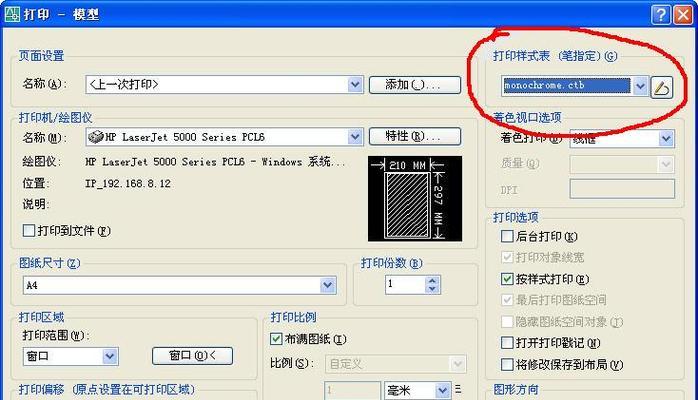Viewport: 698px width, 400px height.
Task: Enable the 后台打印 checkbox
Action: point(507,236)
